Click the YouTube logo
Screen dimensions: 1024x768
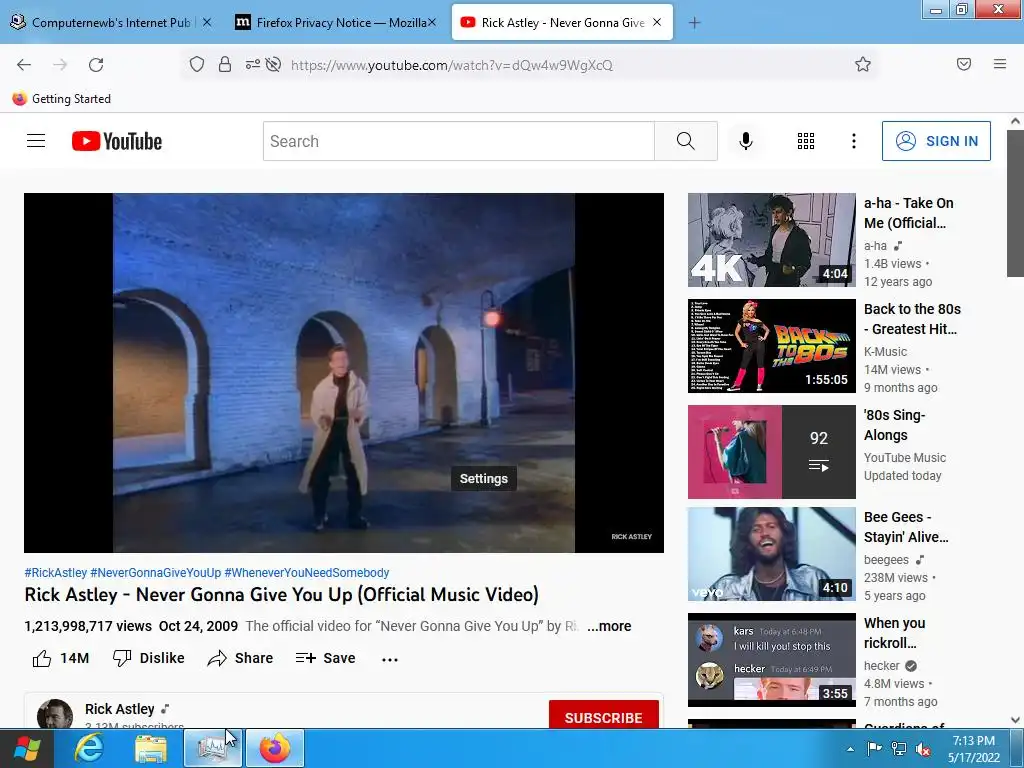pos(117,141)
